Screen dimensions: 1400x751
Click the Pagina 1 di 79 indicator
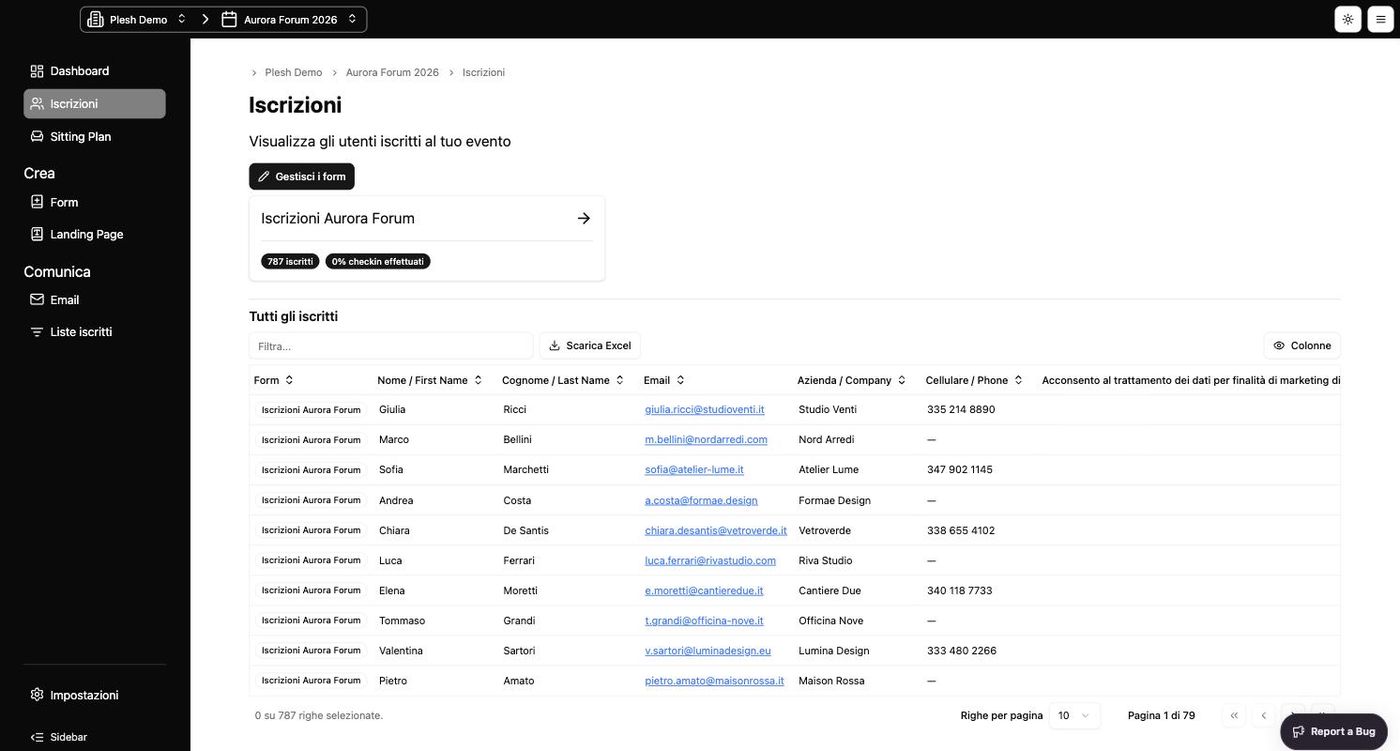[x=1161, y=715]
